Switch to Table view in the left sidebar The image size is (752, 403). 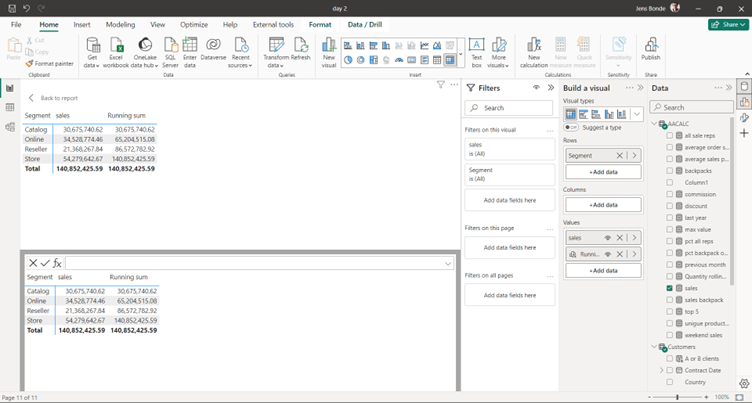[x=10, y=107]
